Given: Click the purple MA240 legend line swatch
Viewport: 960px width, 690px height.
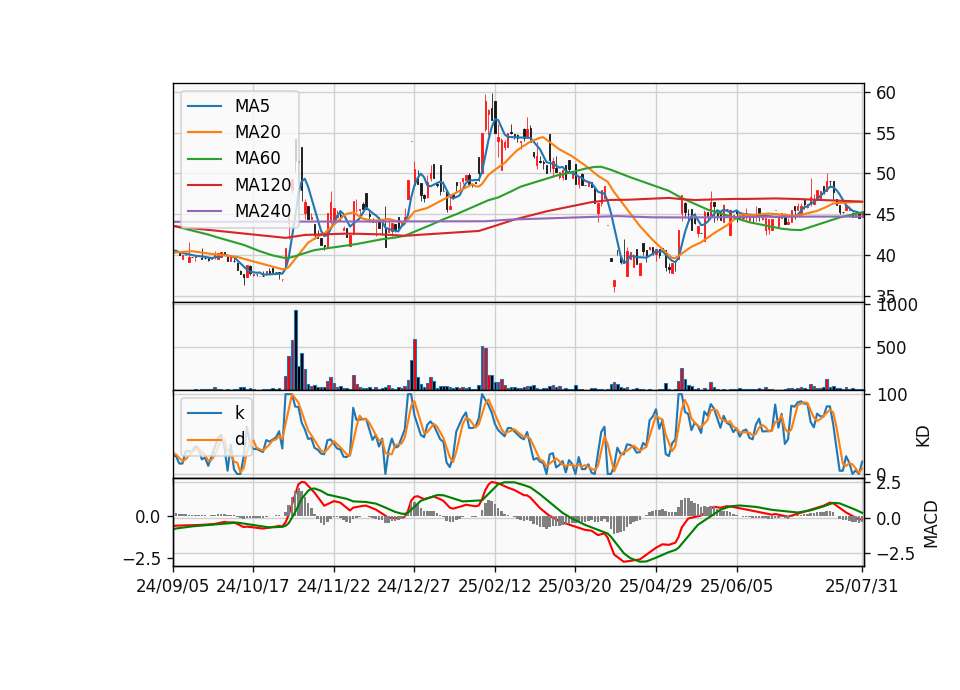Looking at the screenshot, I should coord(204,211).
